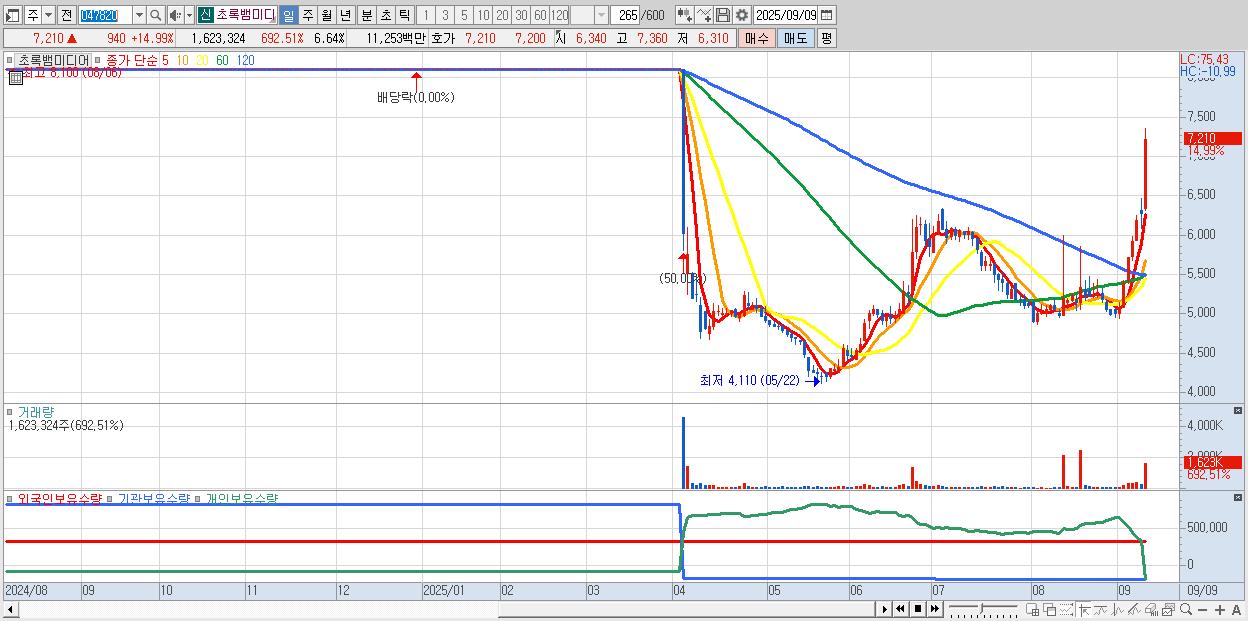Click the horizontal scrollbar left arrow
This screenshot has width=1248, height=621.
[11, 609]
